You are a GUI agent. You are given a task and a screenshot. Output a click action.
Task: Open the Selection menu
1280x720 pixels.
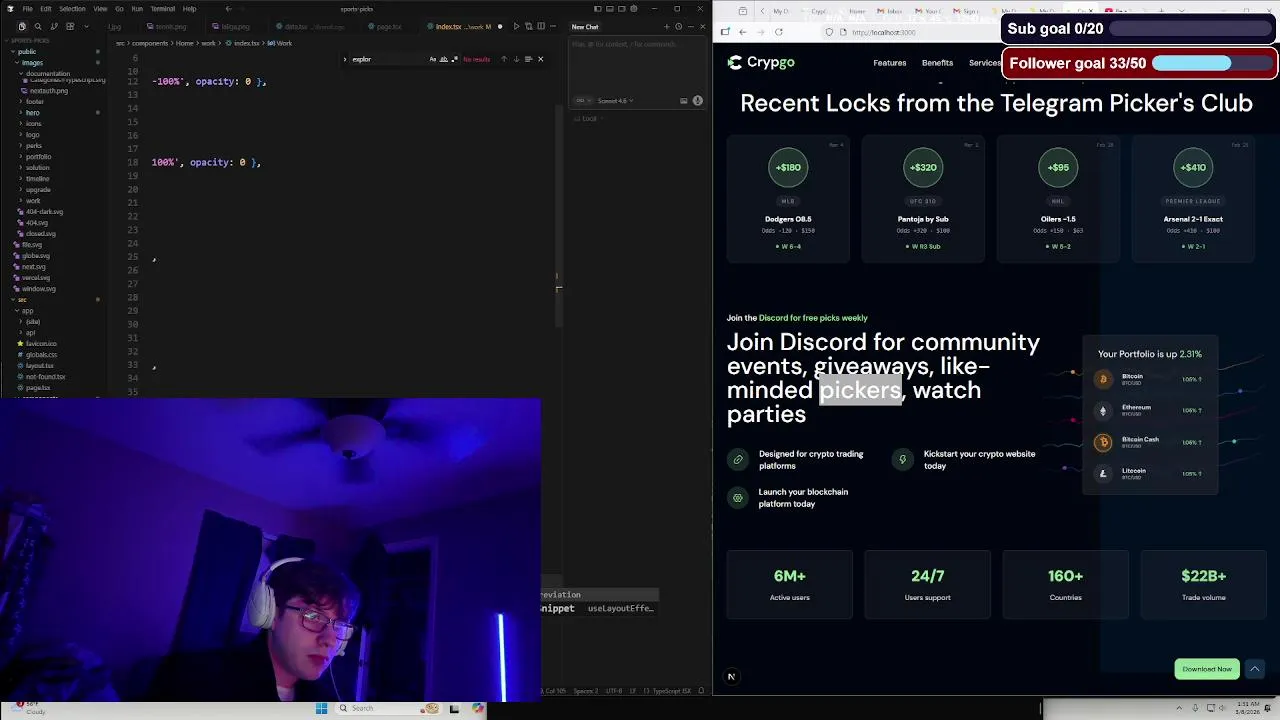pyautogui.click(x=72, y=9)
